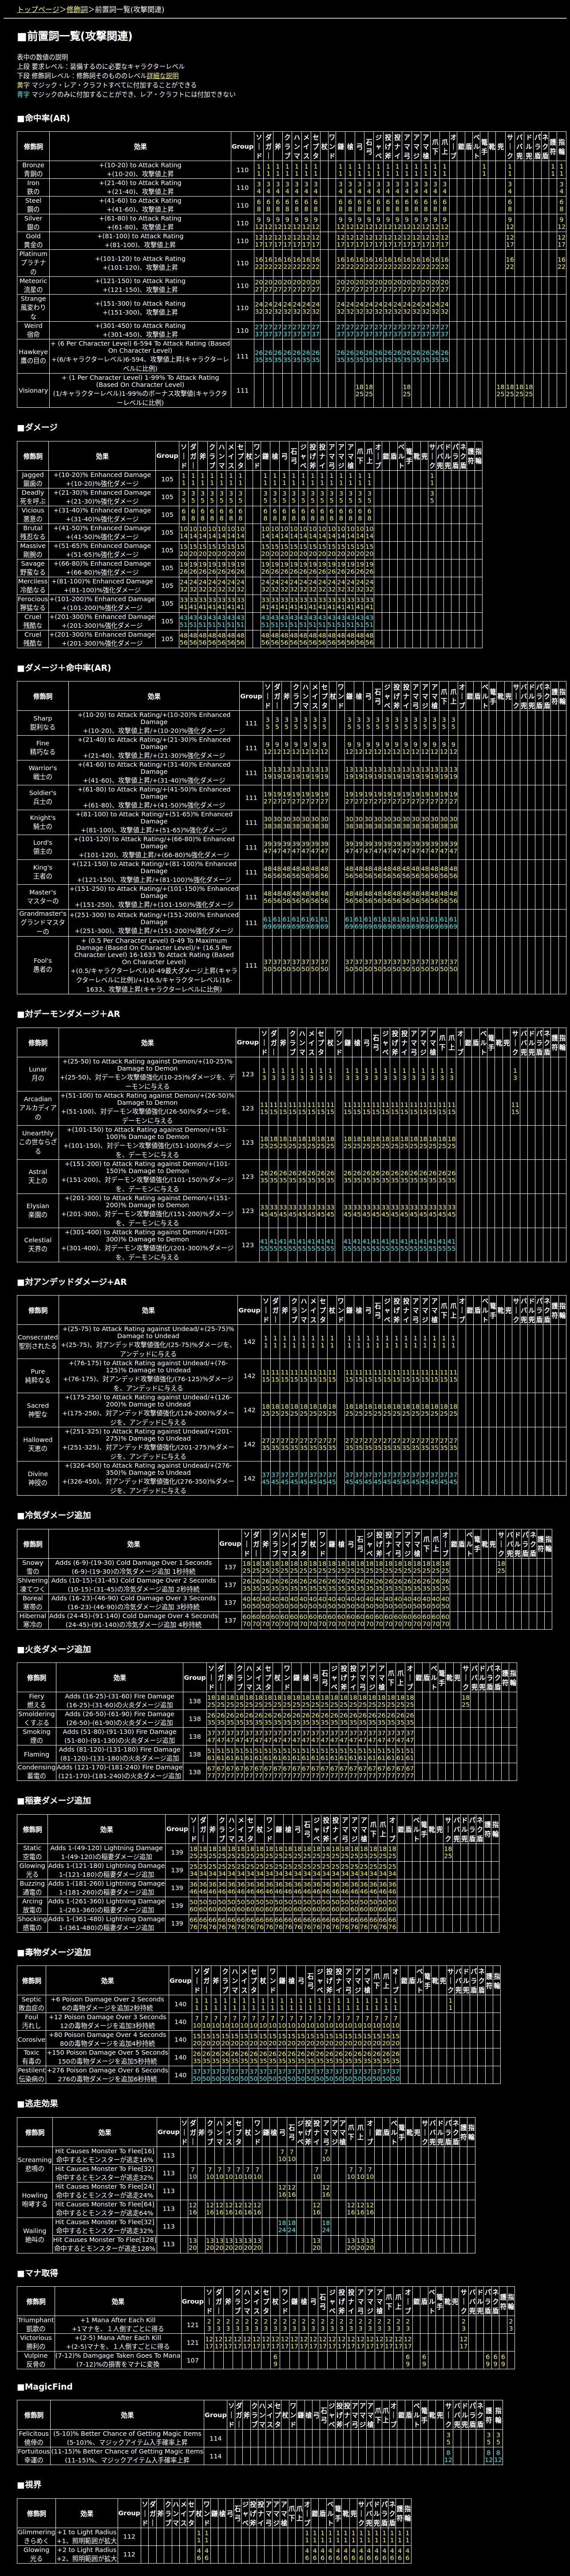Image resolution: width=570 pixels, height=2576 pixels.
Task: Select the Knight's affix name cell
Action: [43, 822]
